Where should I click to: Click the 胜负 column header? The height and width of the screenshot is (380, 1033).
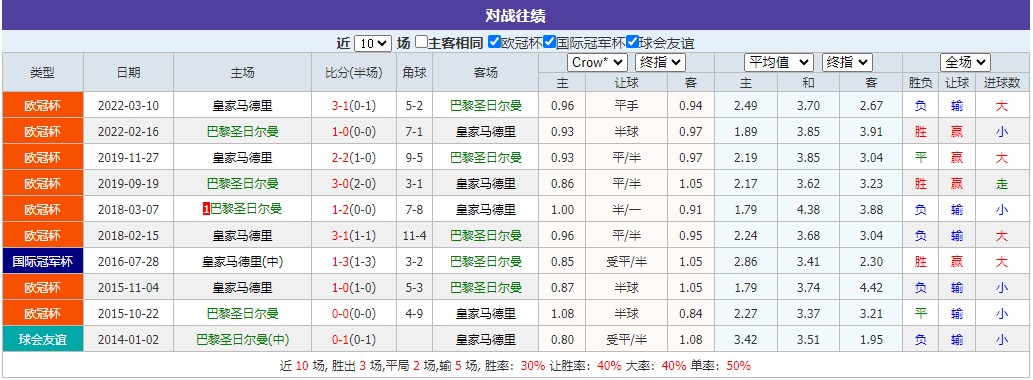pyautogui.click(x=920, y=82)
